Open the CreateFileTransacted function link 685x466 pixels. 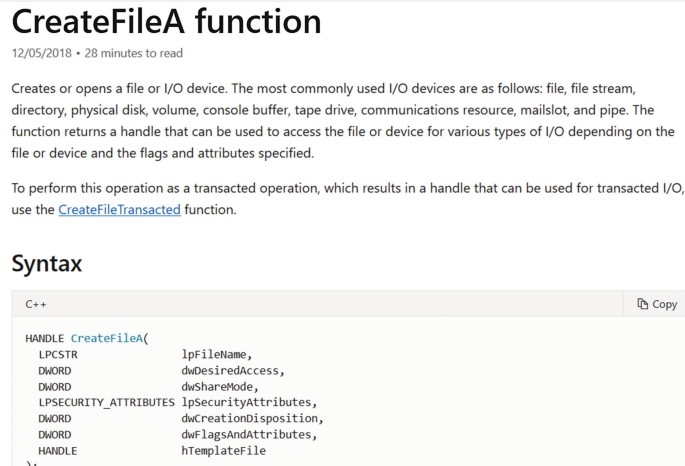click(119, 210)
